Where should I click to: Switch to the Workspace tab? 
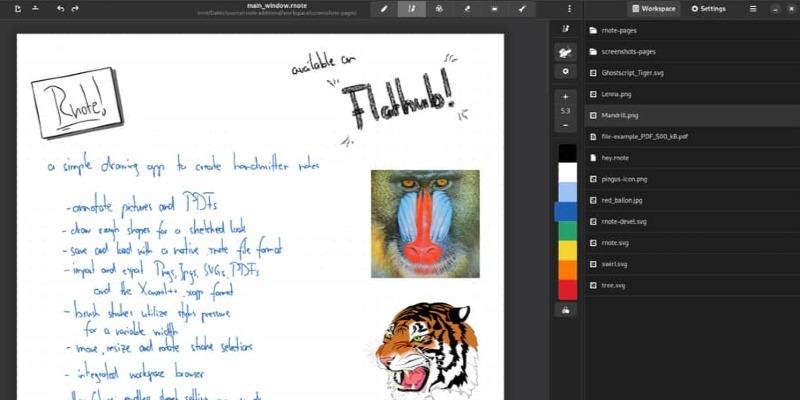click(x=653, y=9)
